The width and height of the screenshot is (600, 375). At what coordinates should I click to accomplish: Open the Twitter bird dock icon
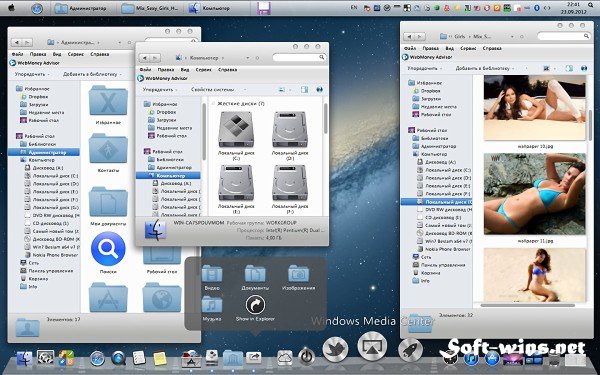pos(335,350)
